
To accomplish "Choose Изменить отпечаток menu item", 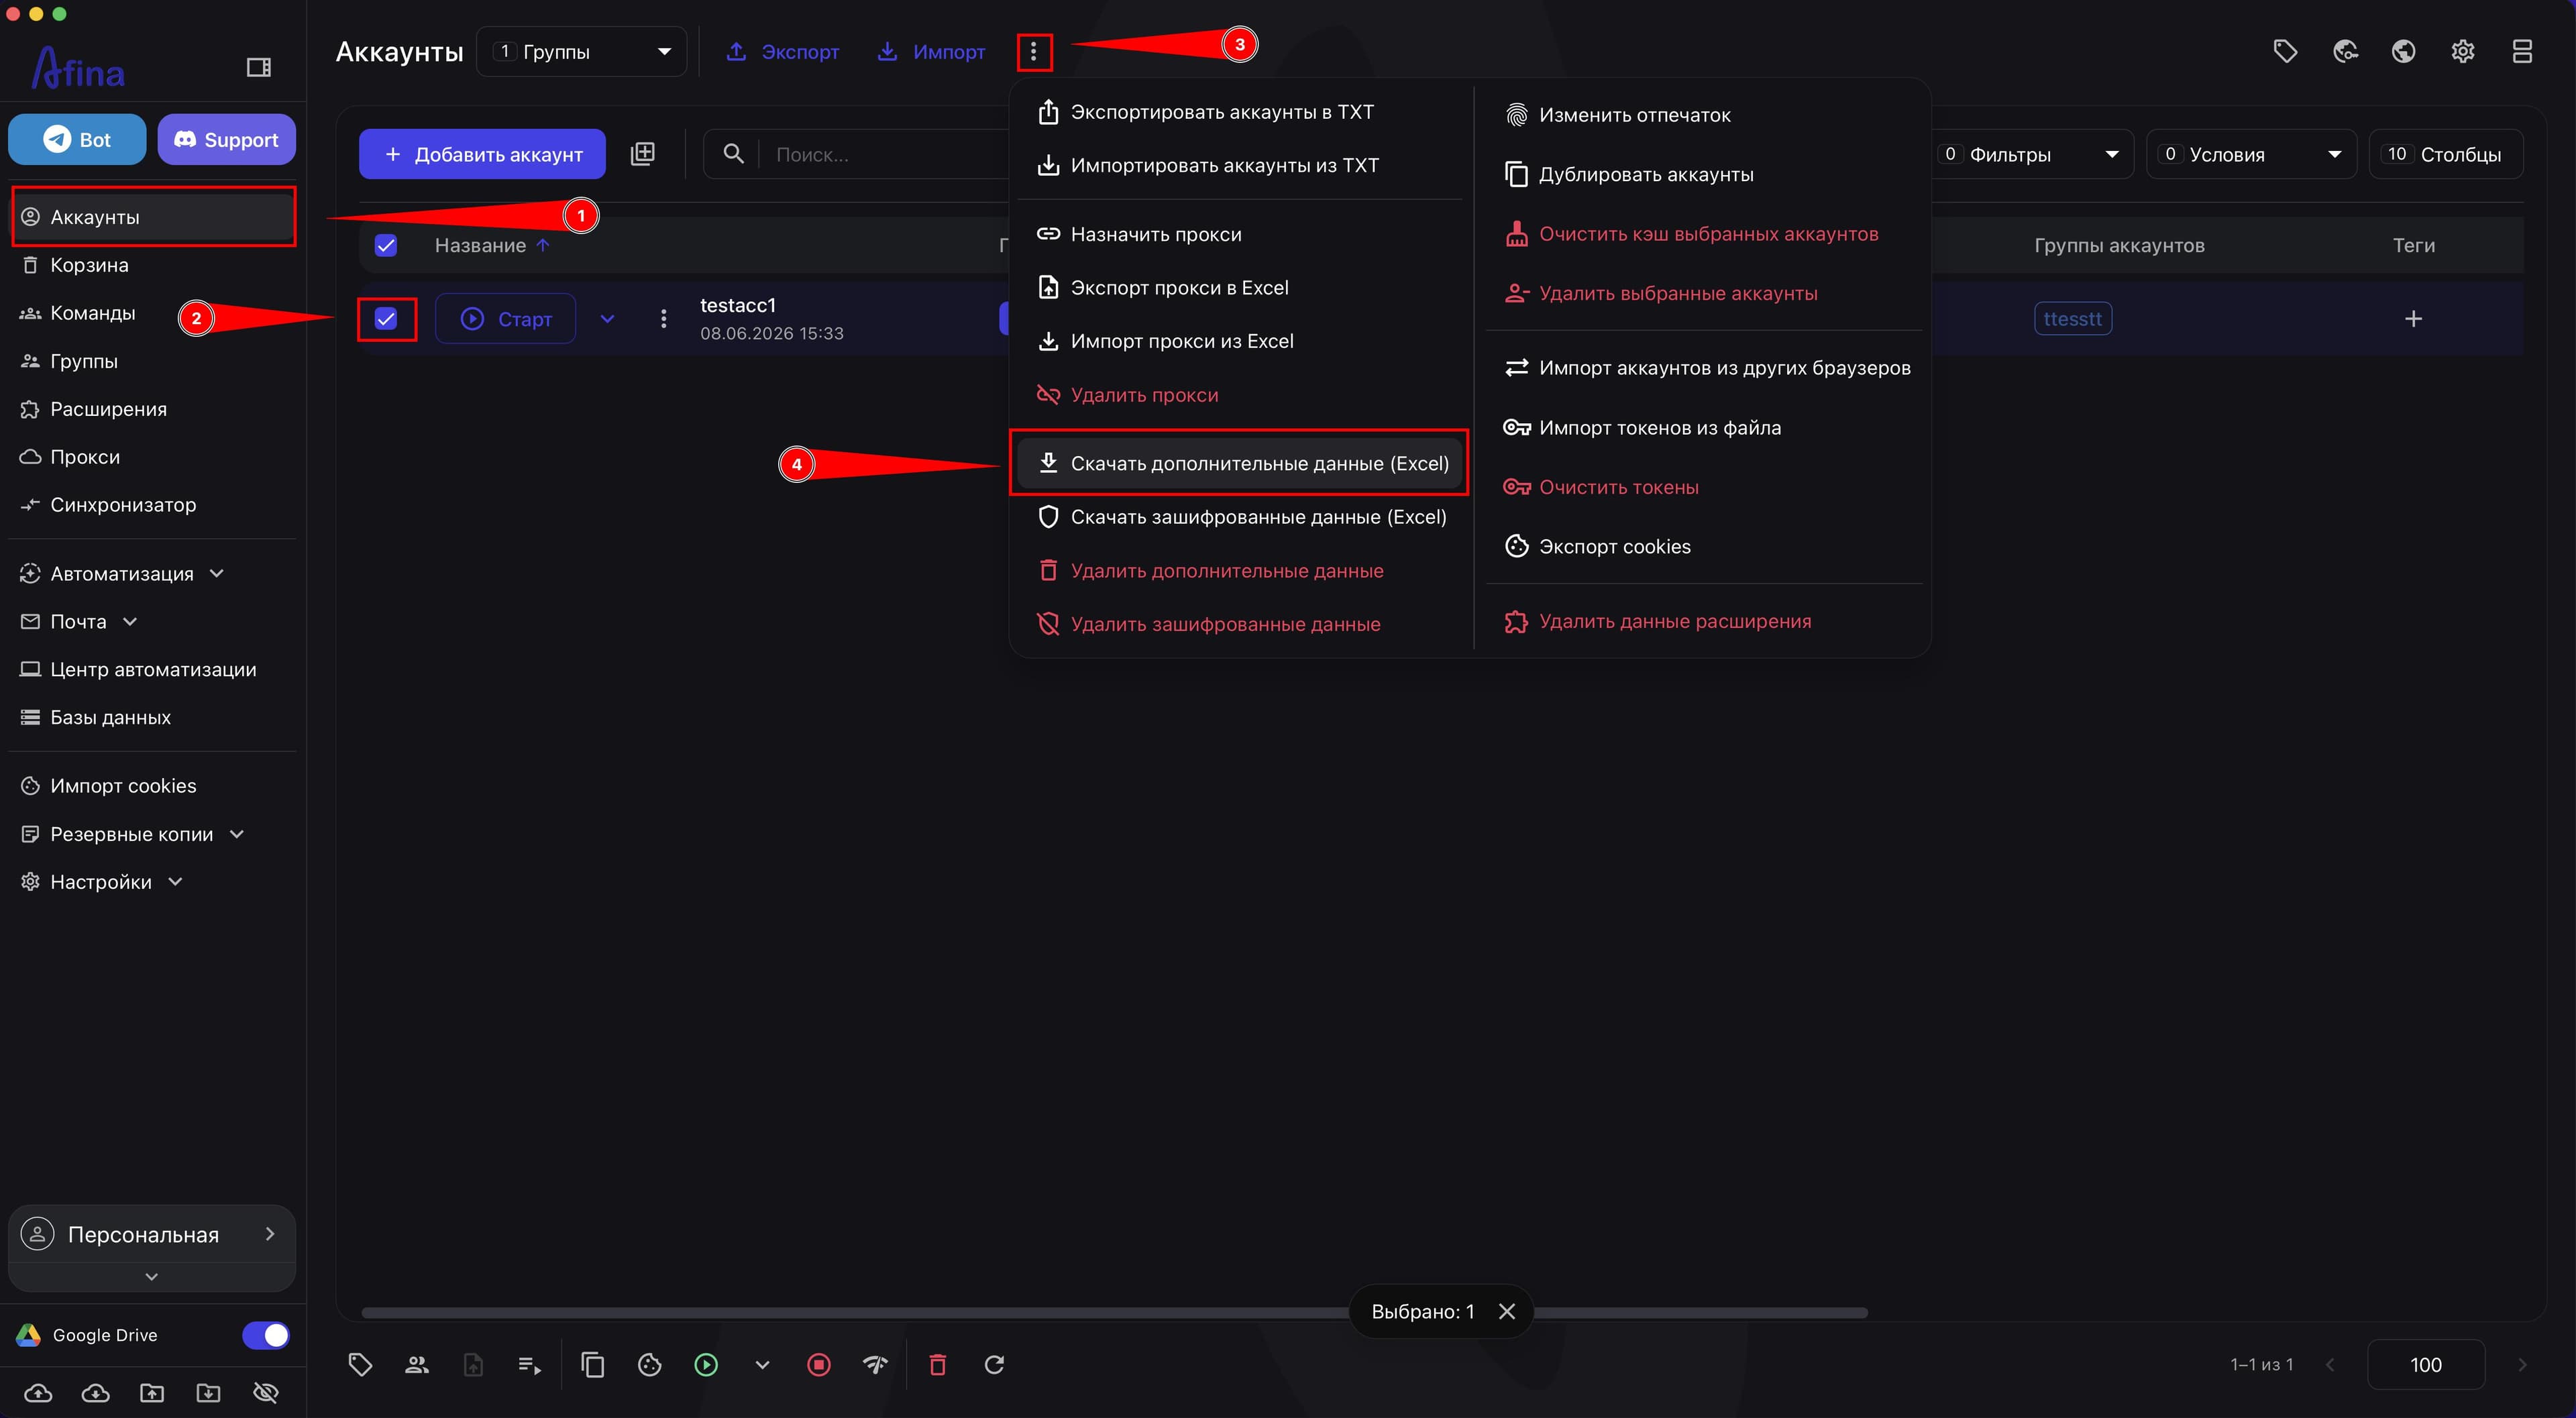I will pos(1704,115).
